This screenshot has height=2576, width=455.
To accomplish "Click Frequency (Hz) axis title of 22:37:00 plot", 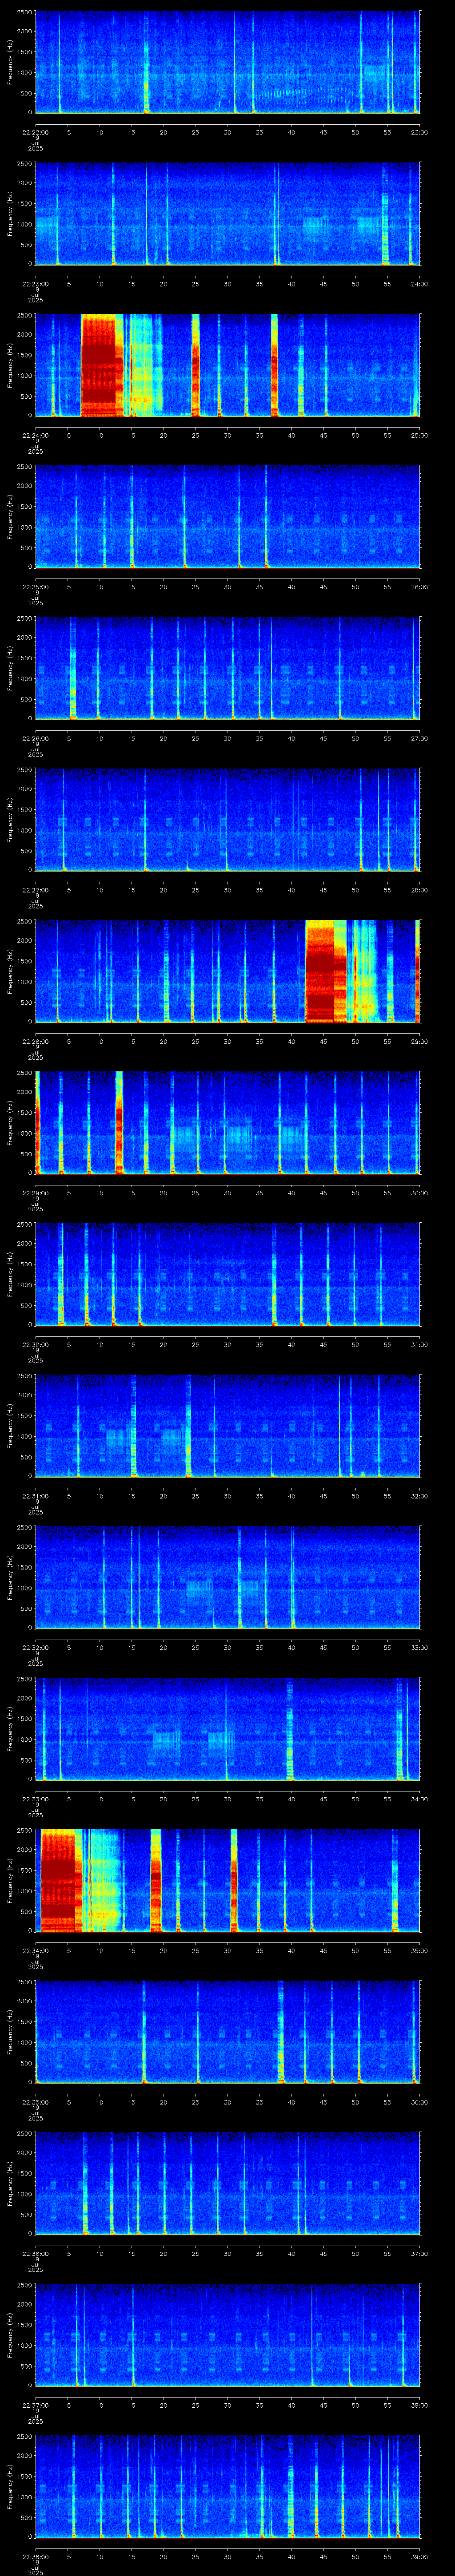I will [10, 2336].
